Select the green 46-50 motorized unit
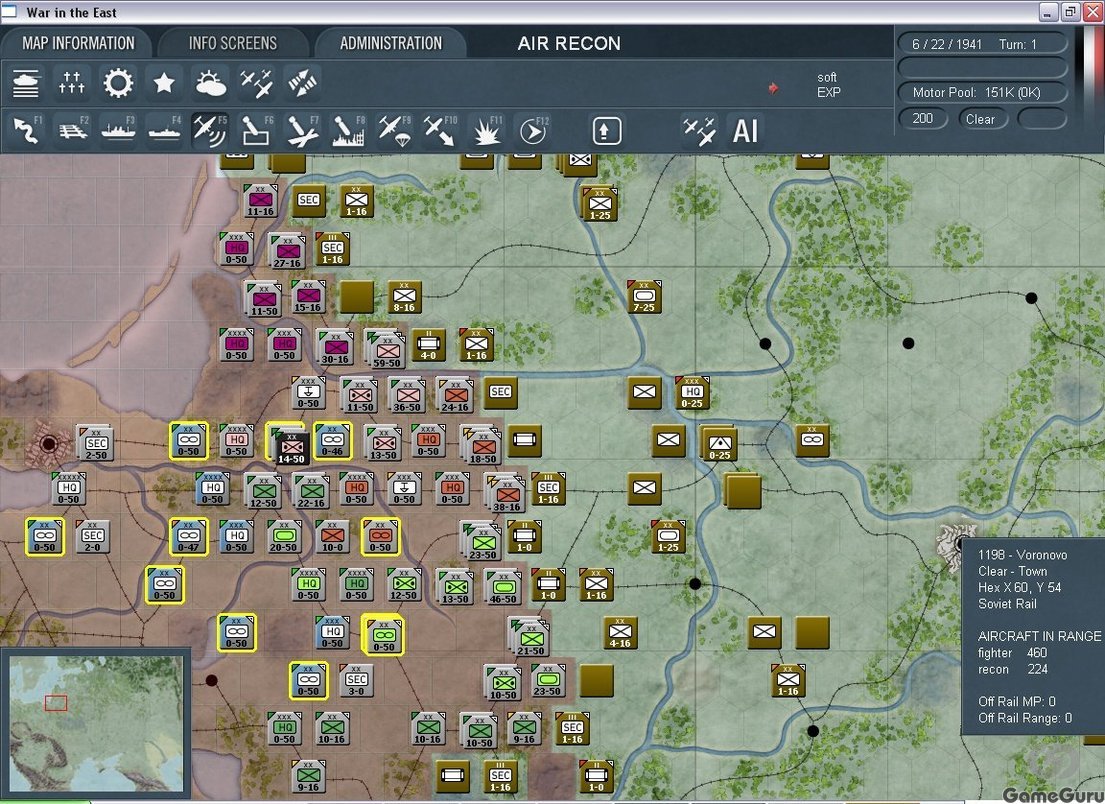The height and width of the screenshot is (804, 1105). tap(502, 587)
